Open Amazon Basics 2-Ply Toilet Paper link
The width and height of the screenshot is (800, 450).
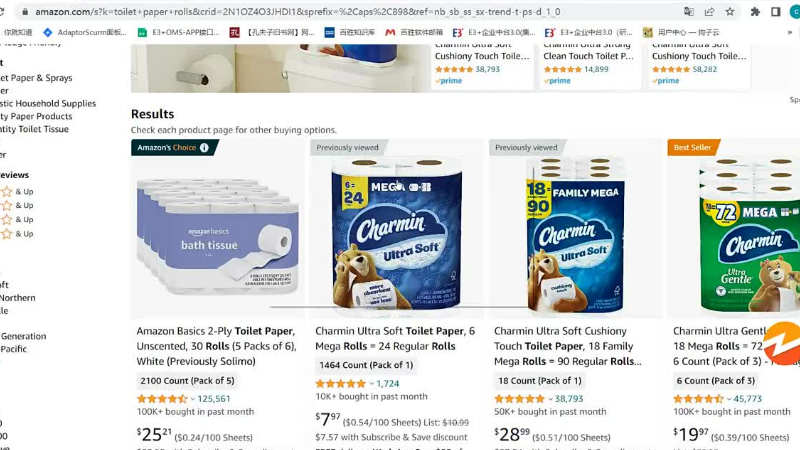click(216, 346)
